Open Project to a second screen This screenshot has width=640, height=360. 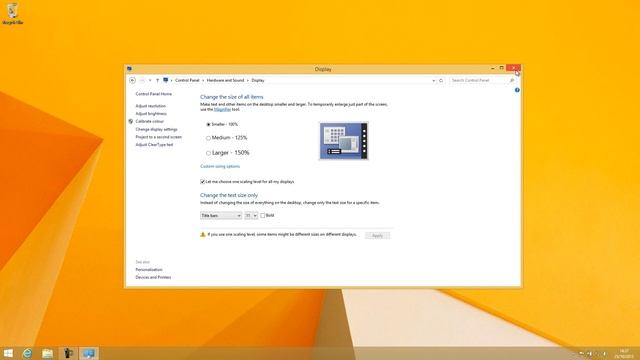click(x=158, y=137)
